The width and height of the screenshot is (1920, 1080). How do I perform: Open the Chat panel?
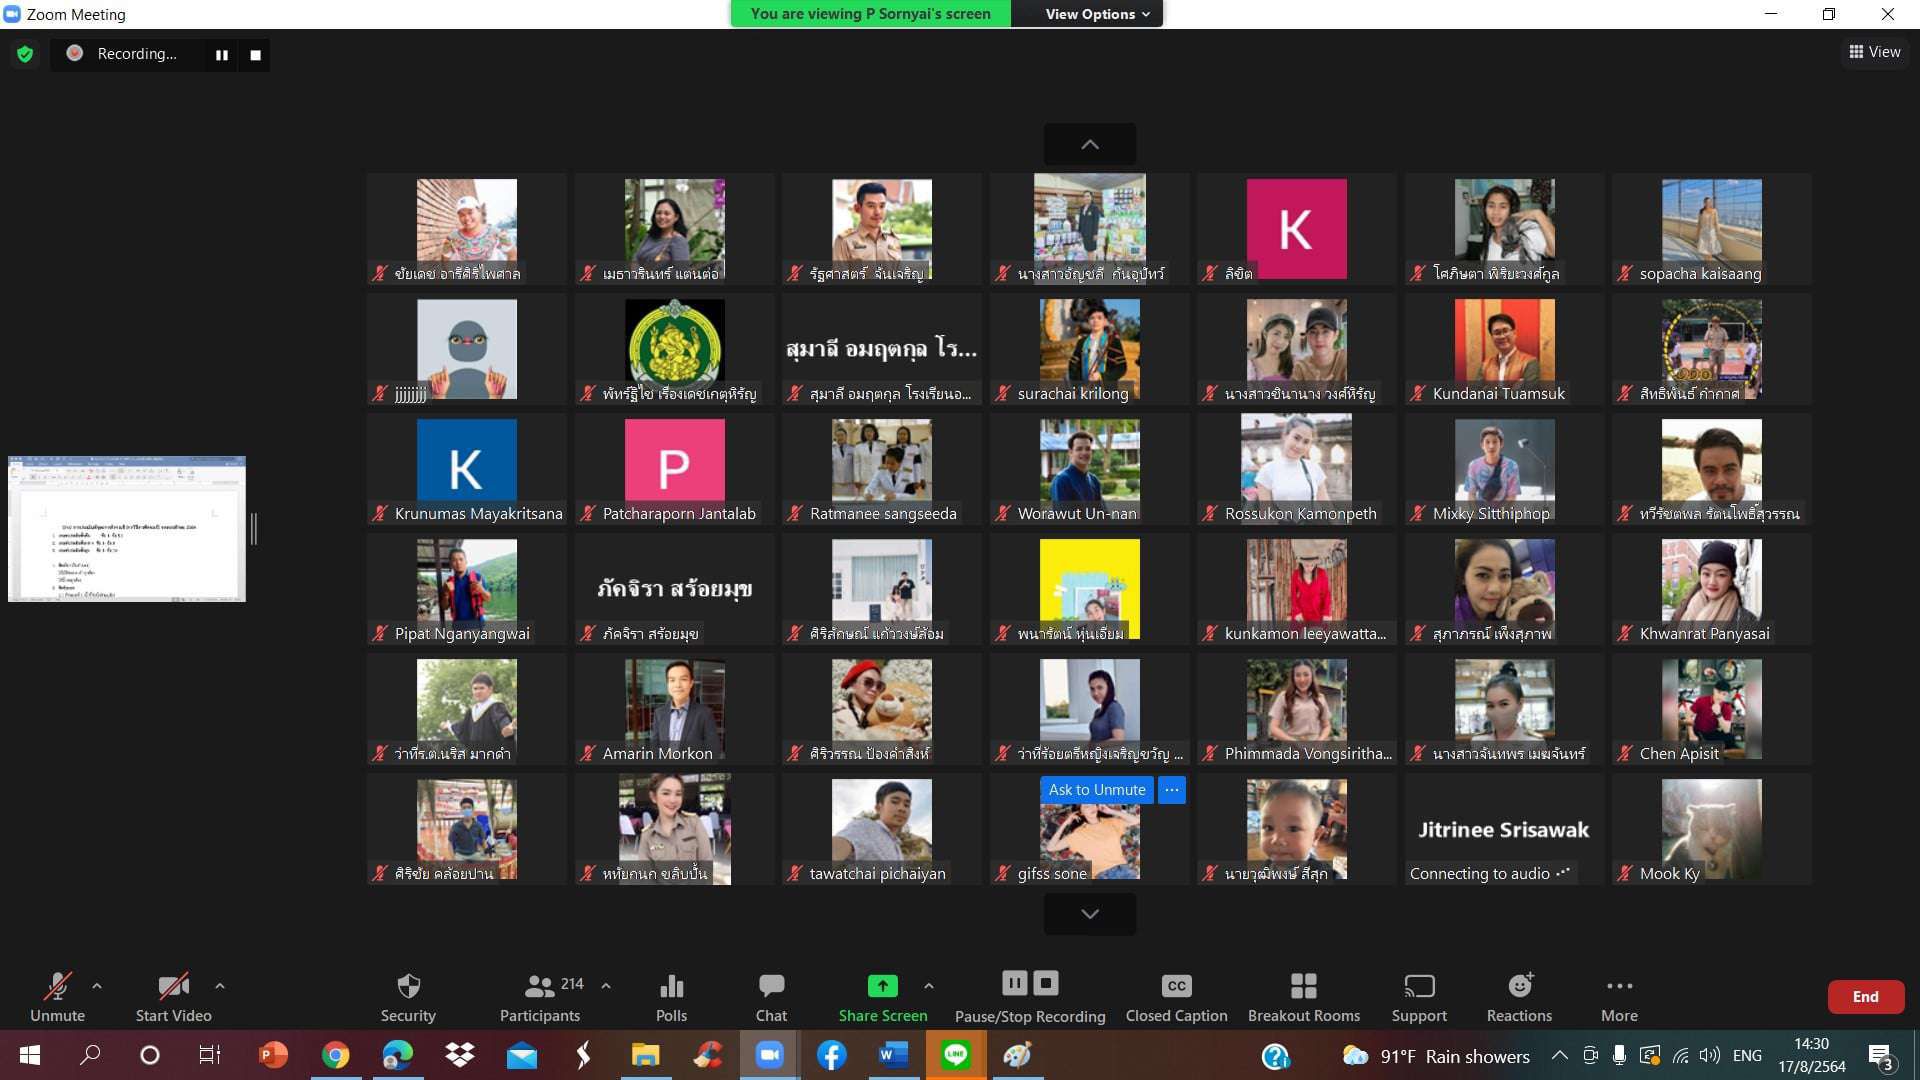click(x=771, y=986)
